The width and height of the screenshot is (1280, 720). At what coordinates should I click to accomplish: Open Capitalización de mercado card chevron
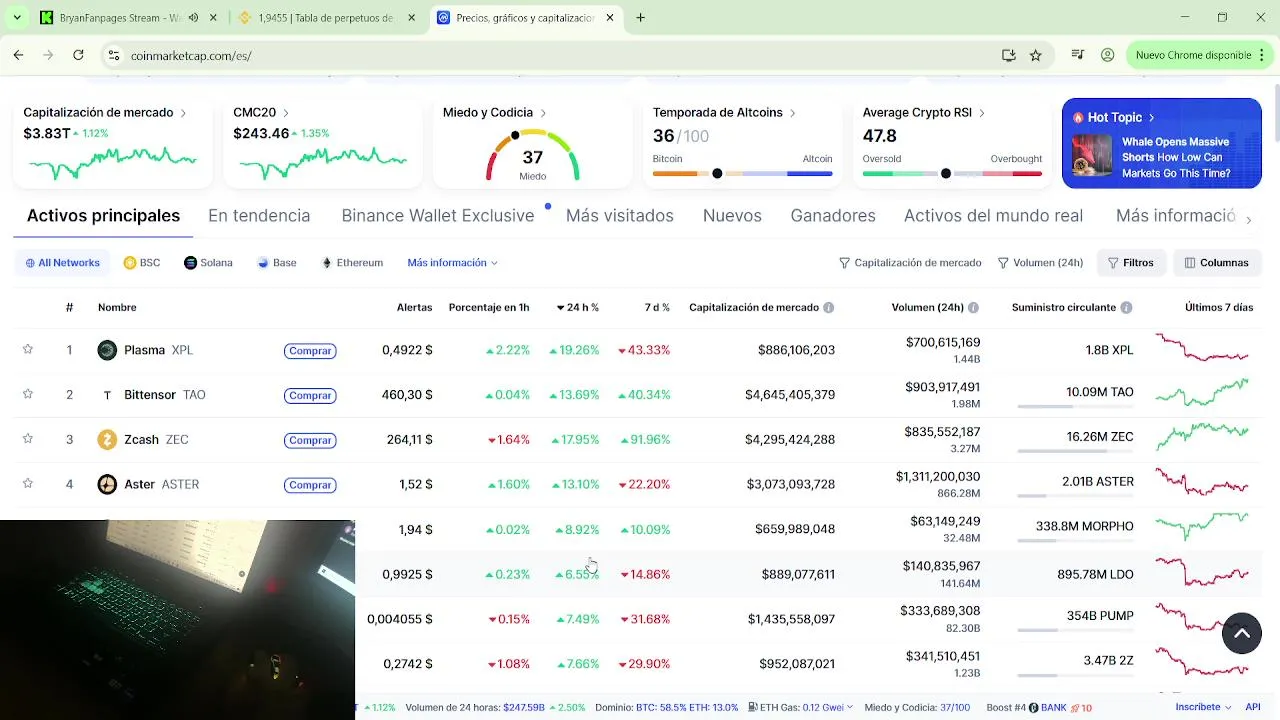tap(183, 113)
